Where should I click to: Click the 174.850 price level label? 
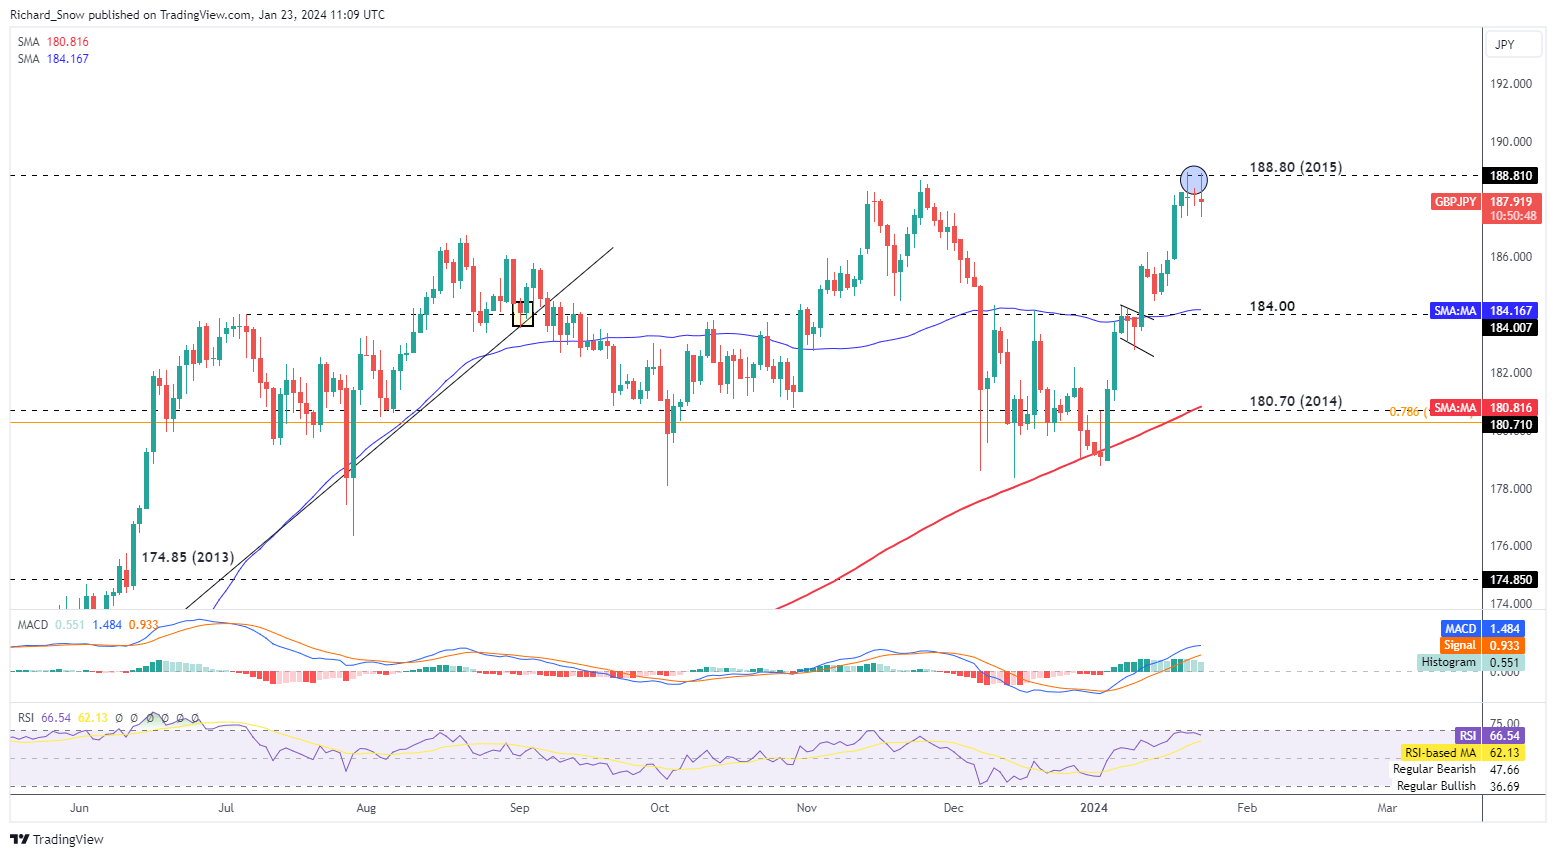coord(1512,580)
